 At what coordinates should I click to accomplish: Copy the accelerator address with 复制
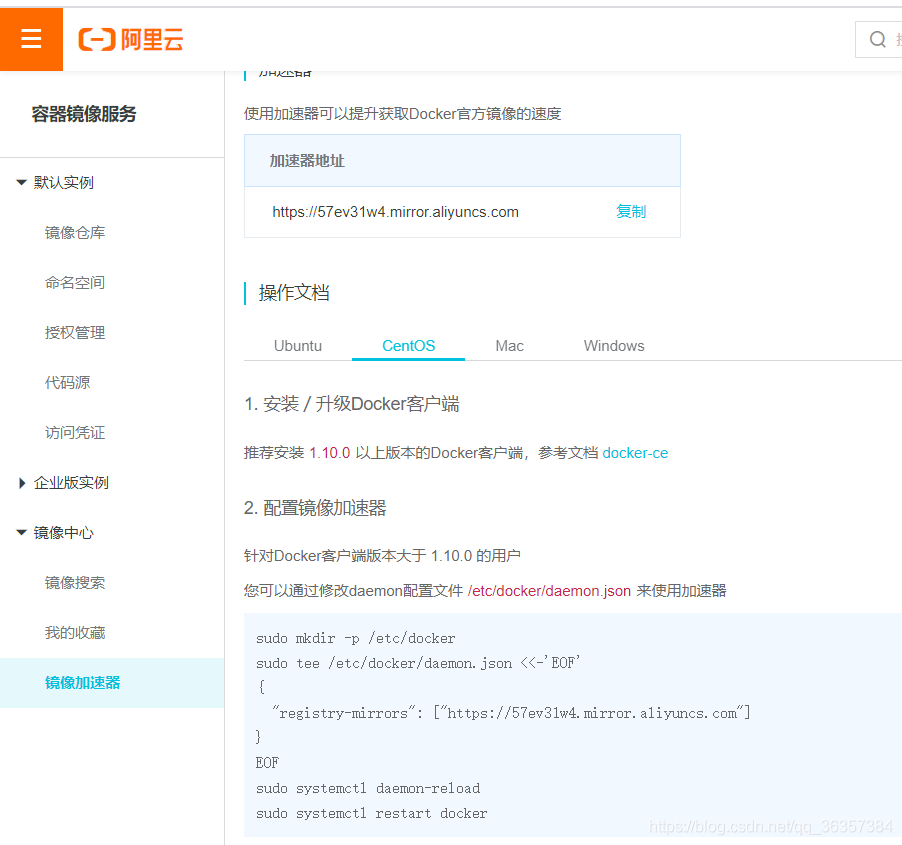pyautogui.click(x=631, y=211)
